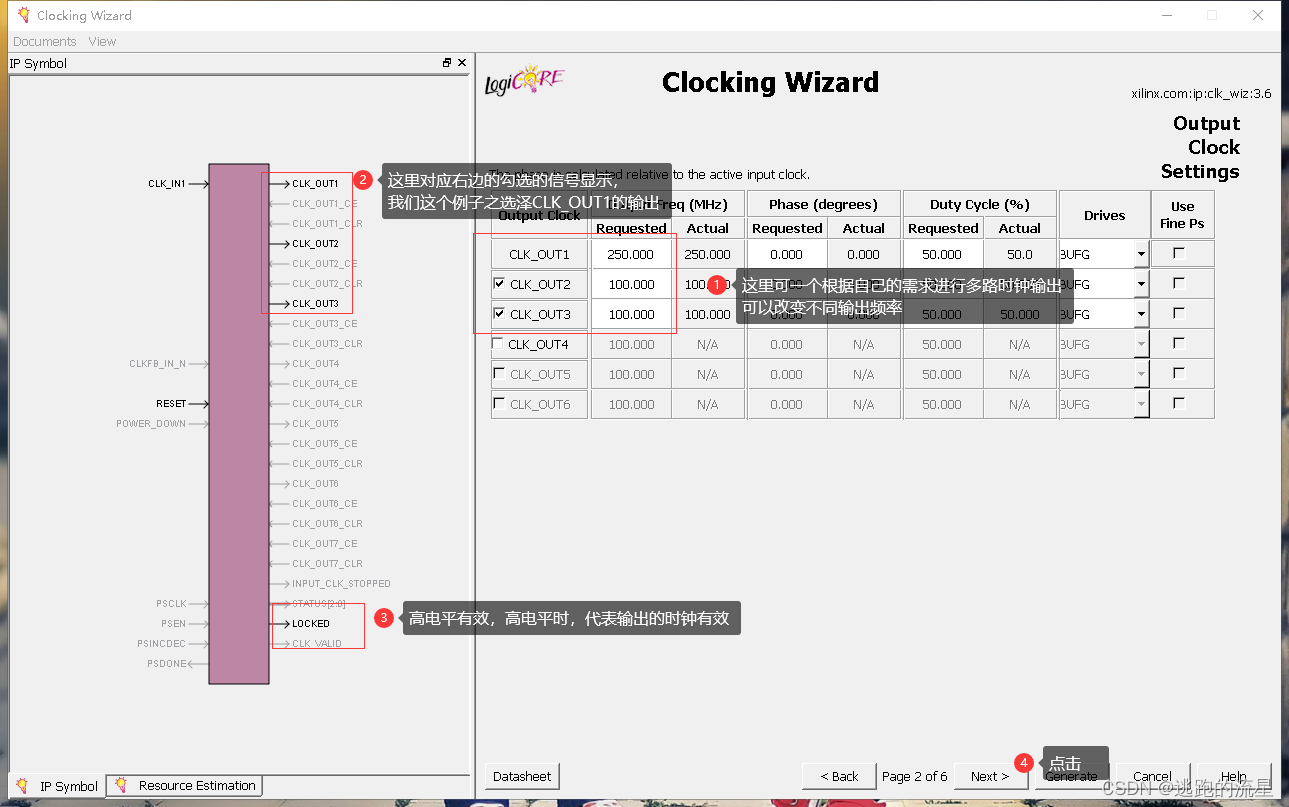Click the CLK_IN1 port on symbol
The width and height of the screenshot is (1289, 807).
167,184
